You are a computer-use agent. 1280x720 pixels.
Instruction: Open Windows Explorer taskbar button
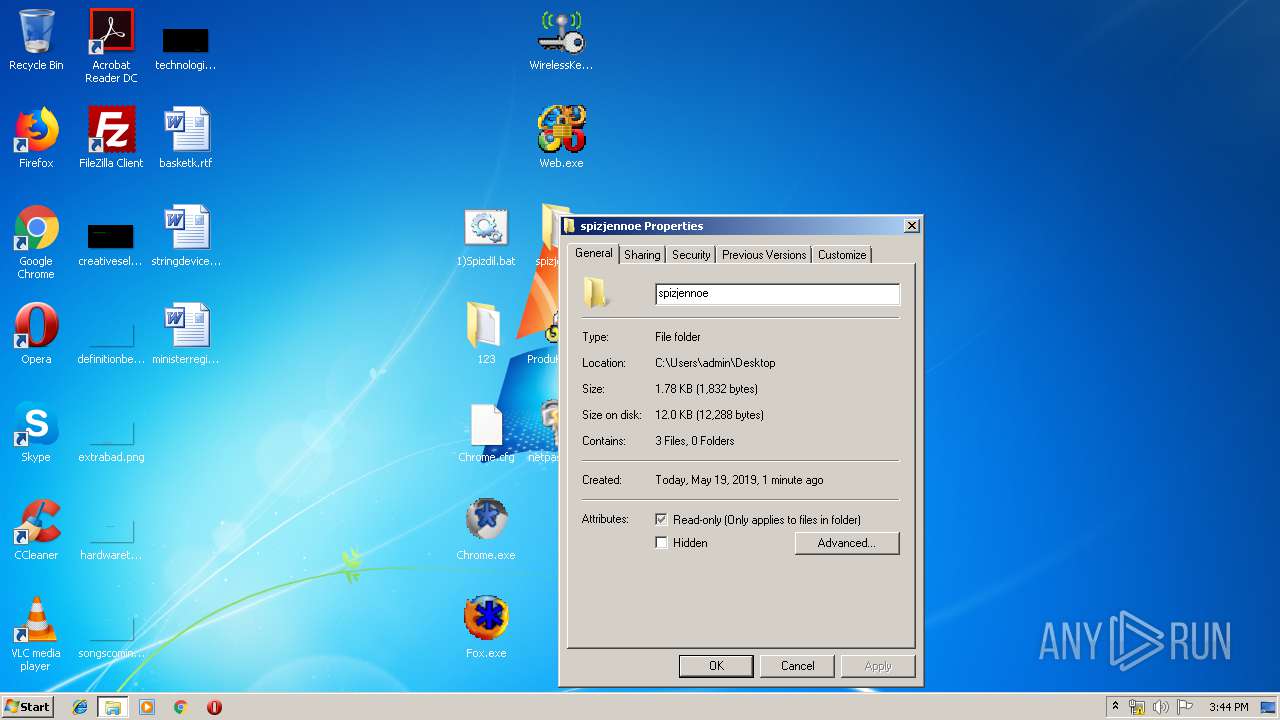pos(112,707)
